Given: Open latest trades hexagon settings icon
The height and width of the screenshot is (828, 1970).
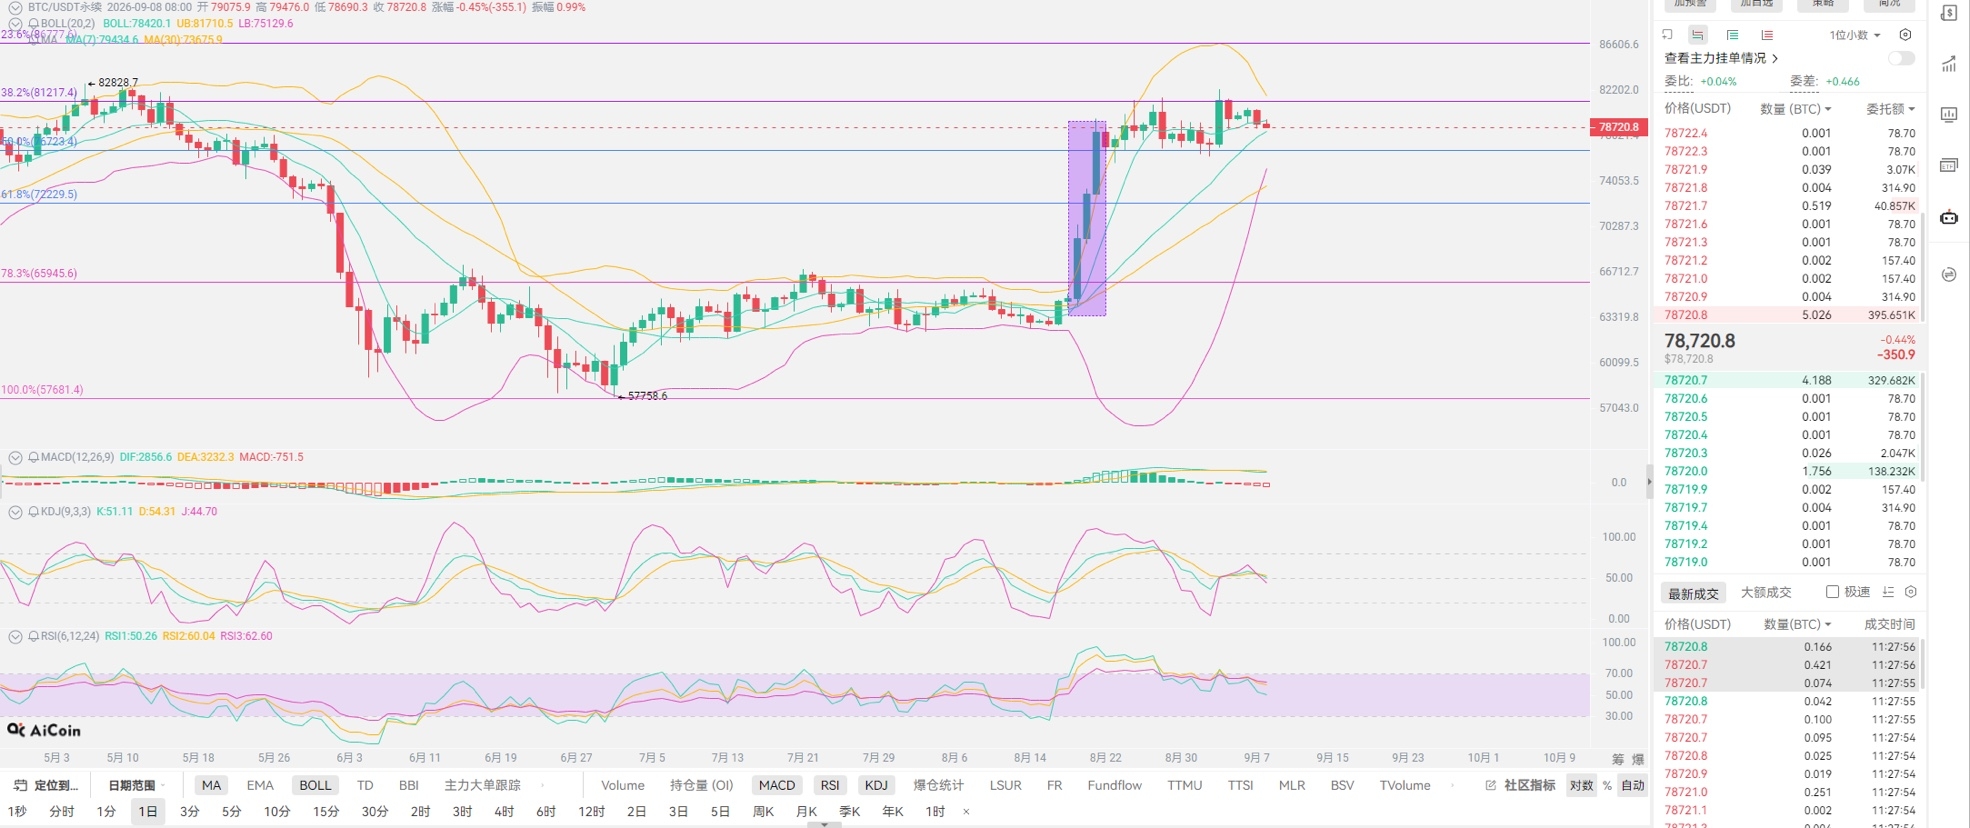Looking at the screenshot, I should [1910, 592].
